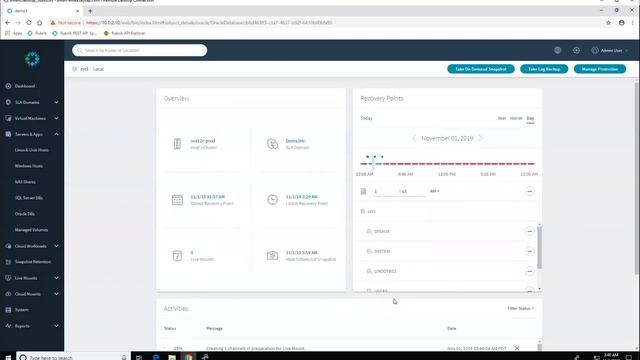
Task: Click Take Log Backup button
Action: coord(544,69)
